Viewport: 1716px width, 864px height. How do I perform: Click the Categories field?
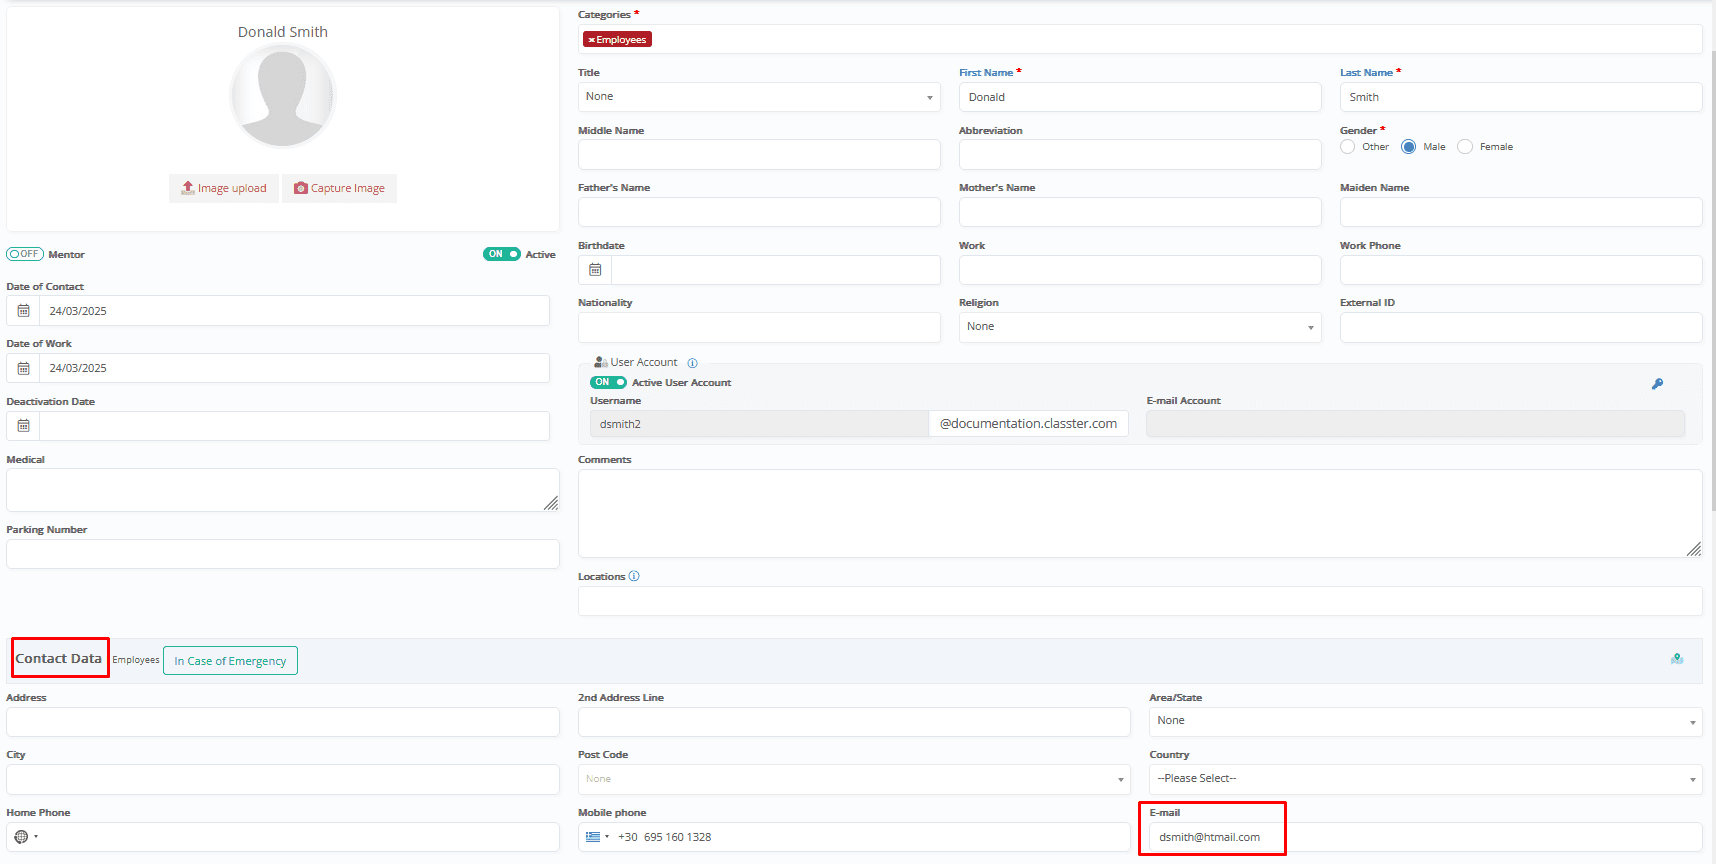click(x=1140, y=39)
